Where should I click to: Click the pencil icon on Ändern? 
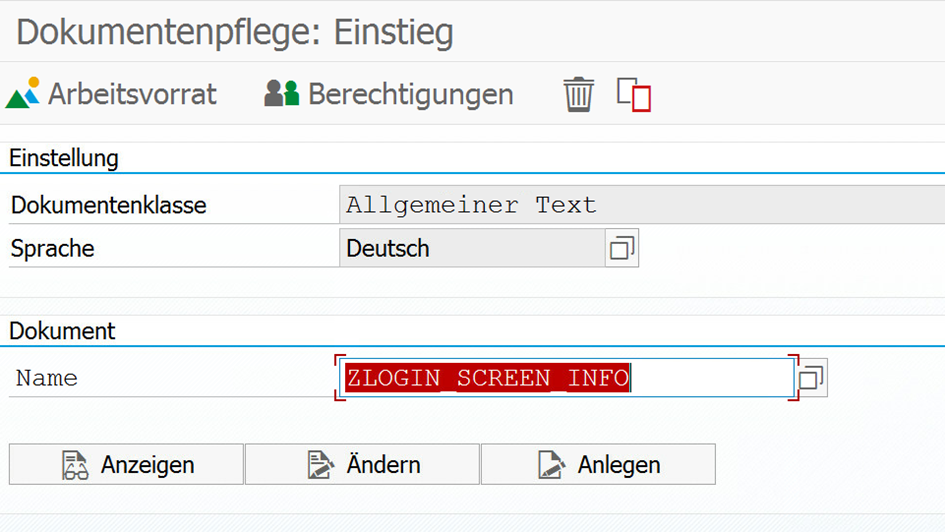coord(320,465)
